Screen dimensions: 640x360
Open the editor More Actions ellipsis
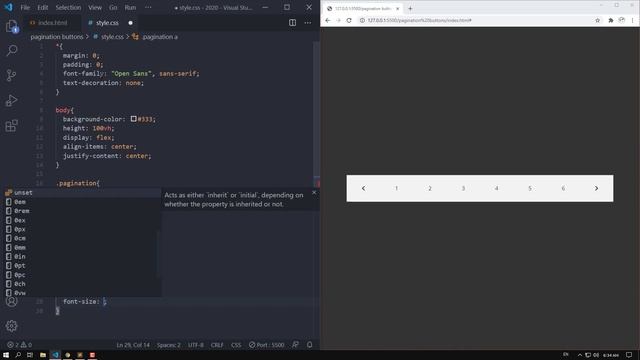(308, 23)
